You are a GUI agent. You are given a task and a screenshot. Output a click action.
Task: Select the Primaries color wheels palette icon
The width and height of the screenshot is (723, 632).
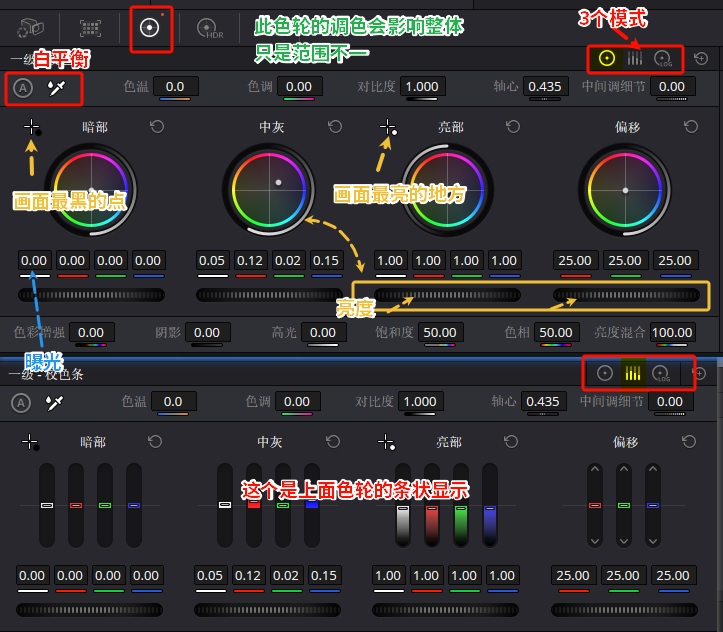[x=149, y=28]
